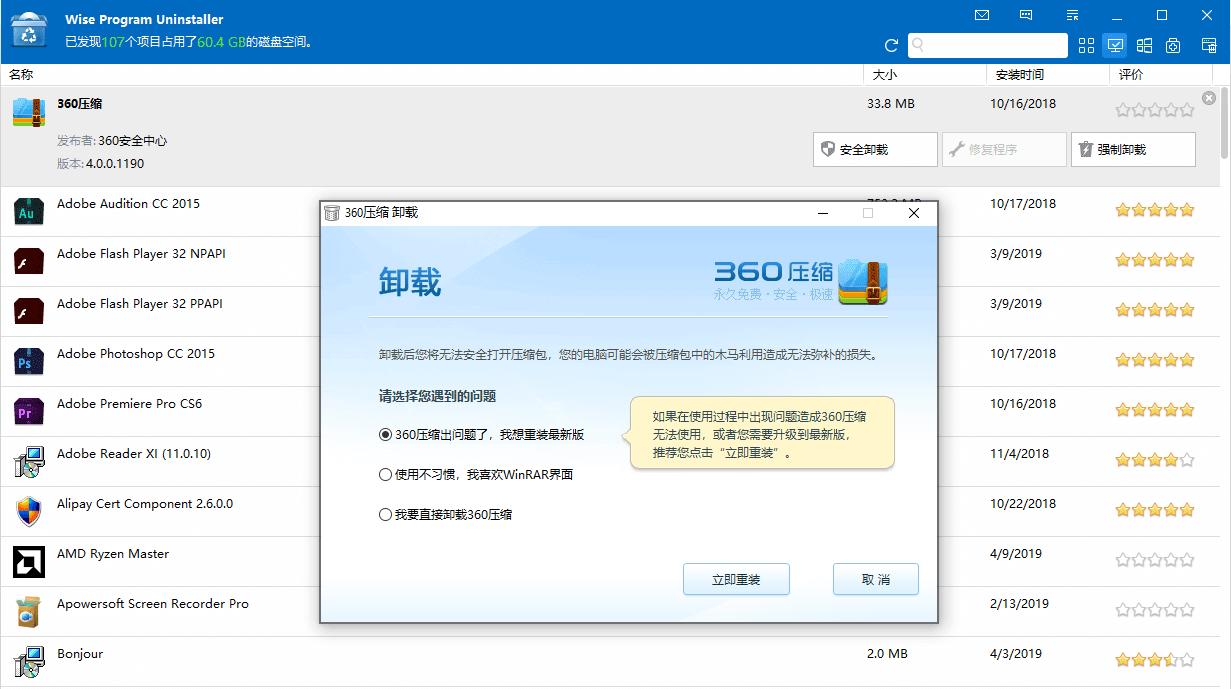Open the chat message icon
1231x689 pixels.
point(1027,15)
